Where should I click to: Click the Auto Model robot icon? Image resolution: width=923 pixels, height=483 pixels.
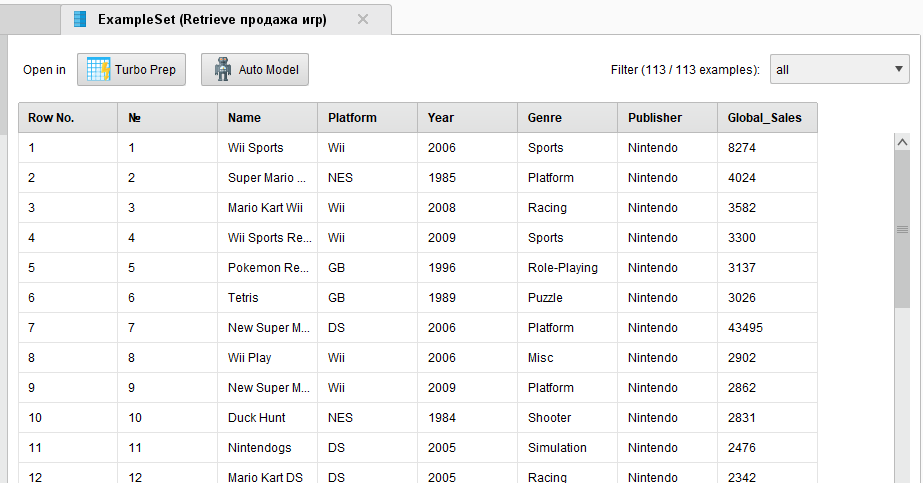[x=223, y=69]
